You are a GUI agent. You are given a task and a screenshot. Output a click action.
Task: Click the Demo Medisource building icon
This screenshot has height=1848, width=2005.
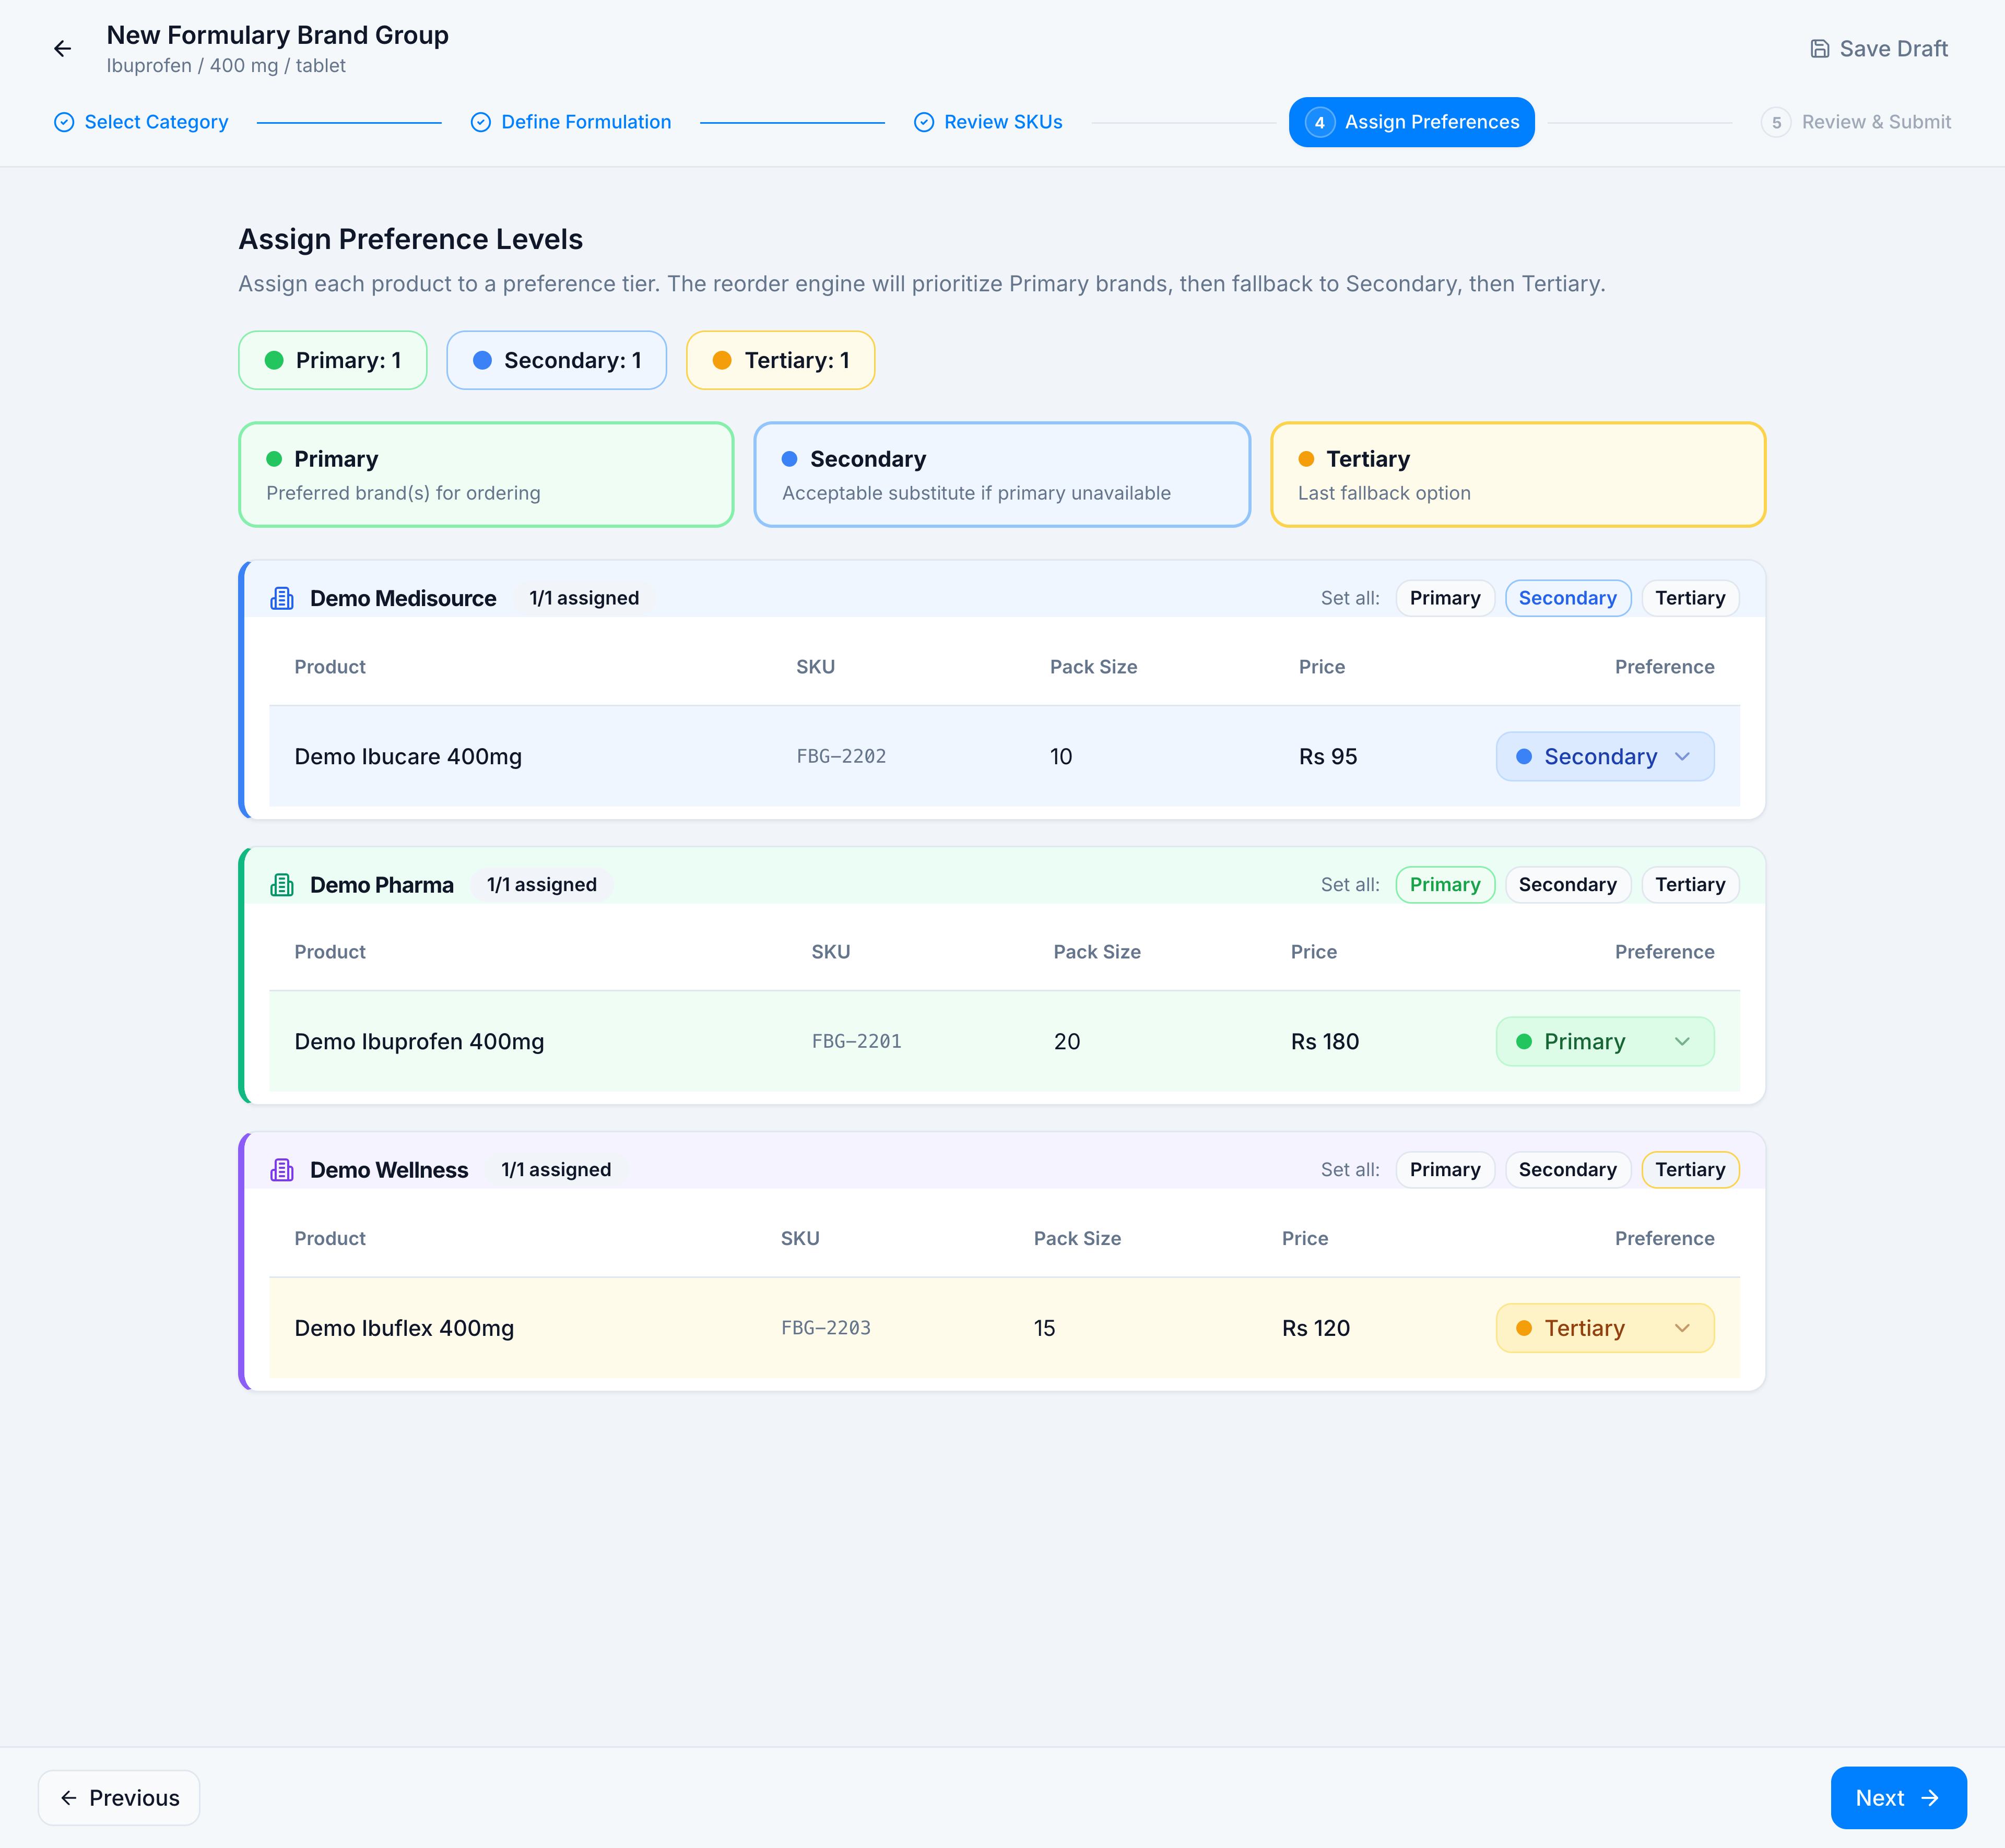[282, 598]
